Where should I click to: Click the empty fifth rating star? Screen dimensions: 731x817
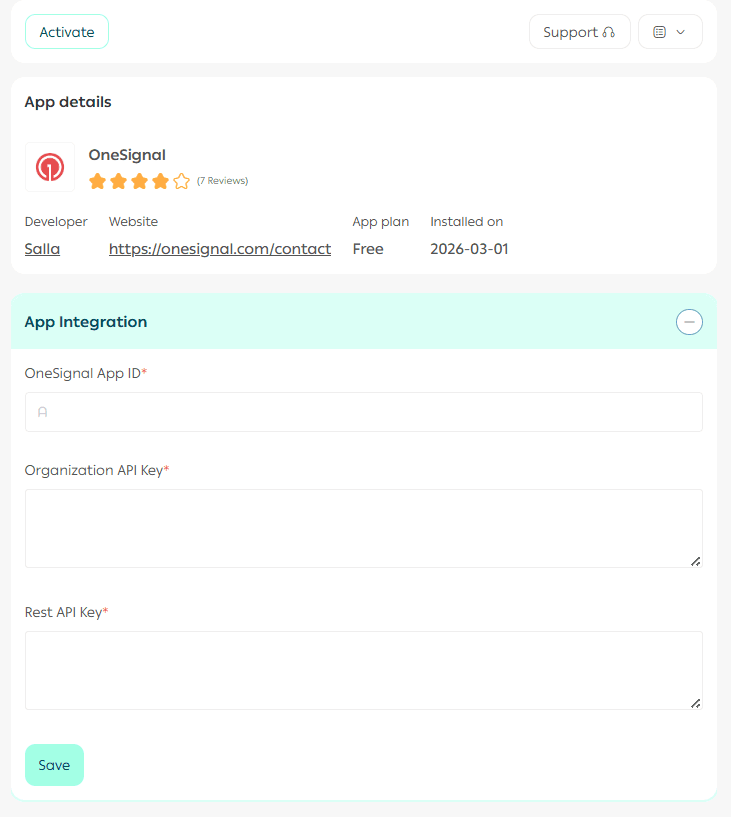point(181,181)
